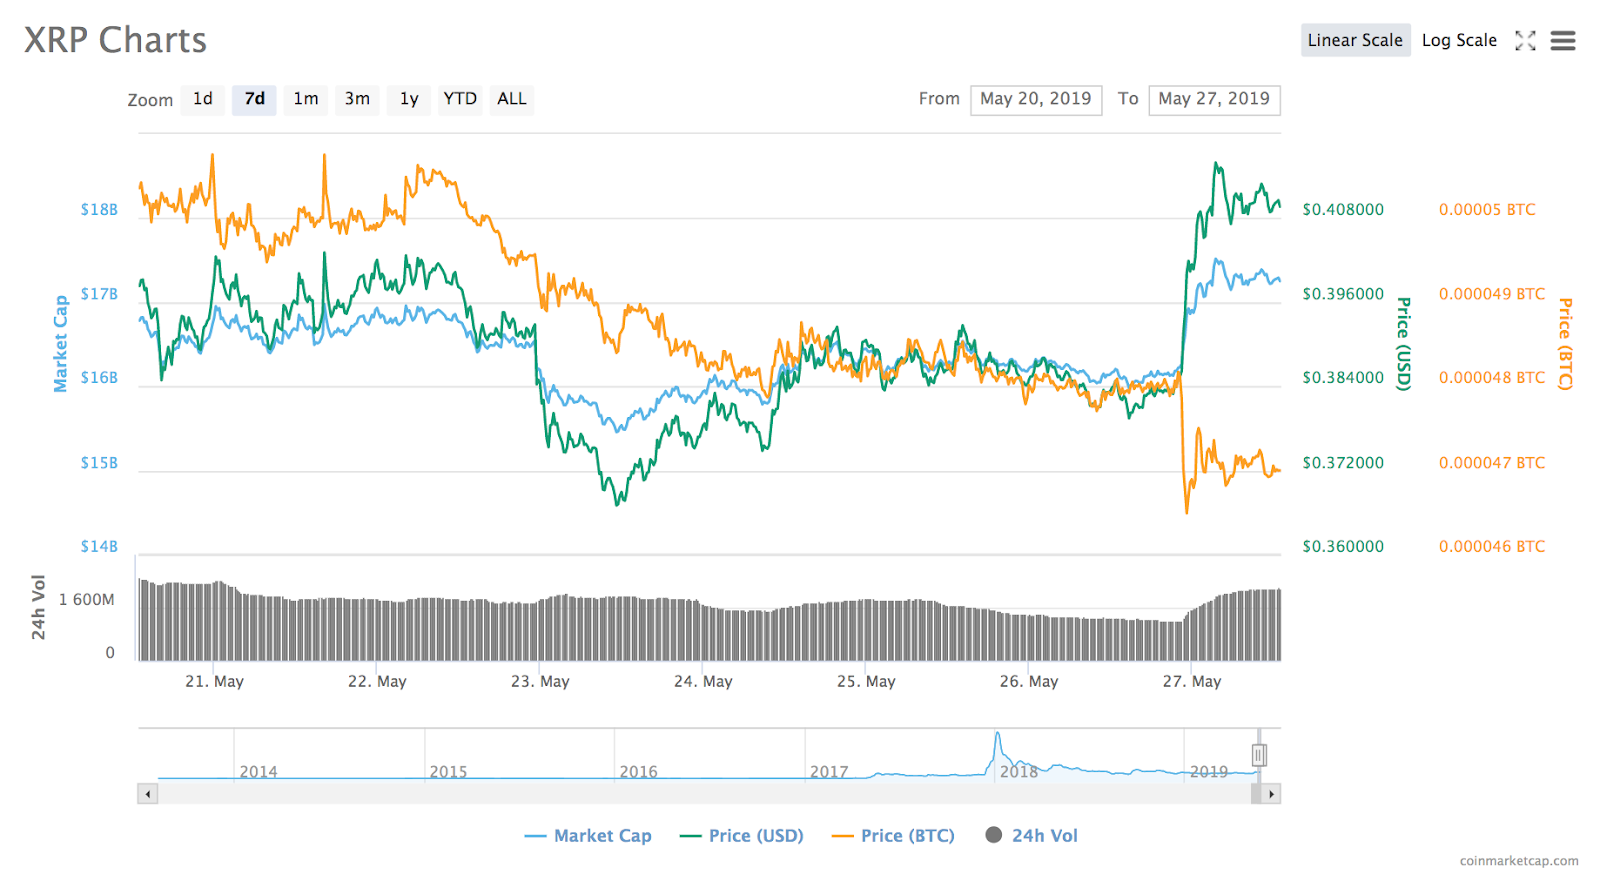Click the 24h Vol axis title
Viewport: 1600px width, 881px height.
(x=38, y=607)
